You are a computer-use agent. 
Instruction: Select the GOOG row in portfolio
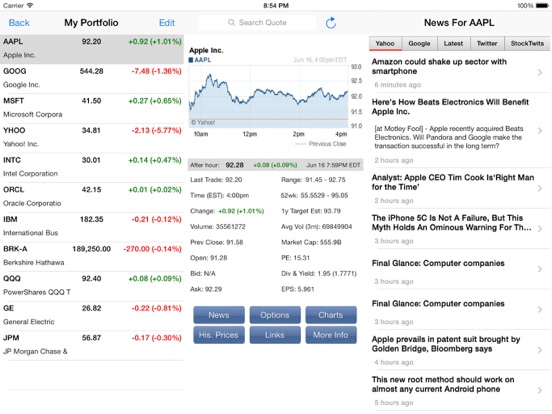(x=92, y=78)
